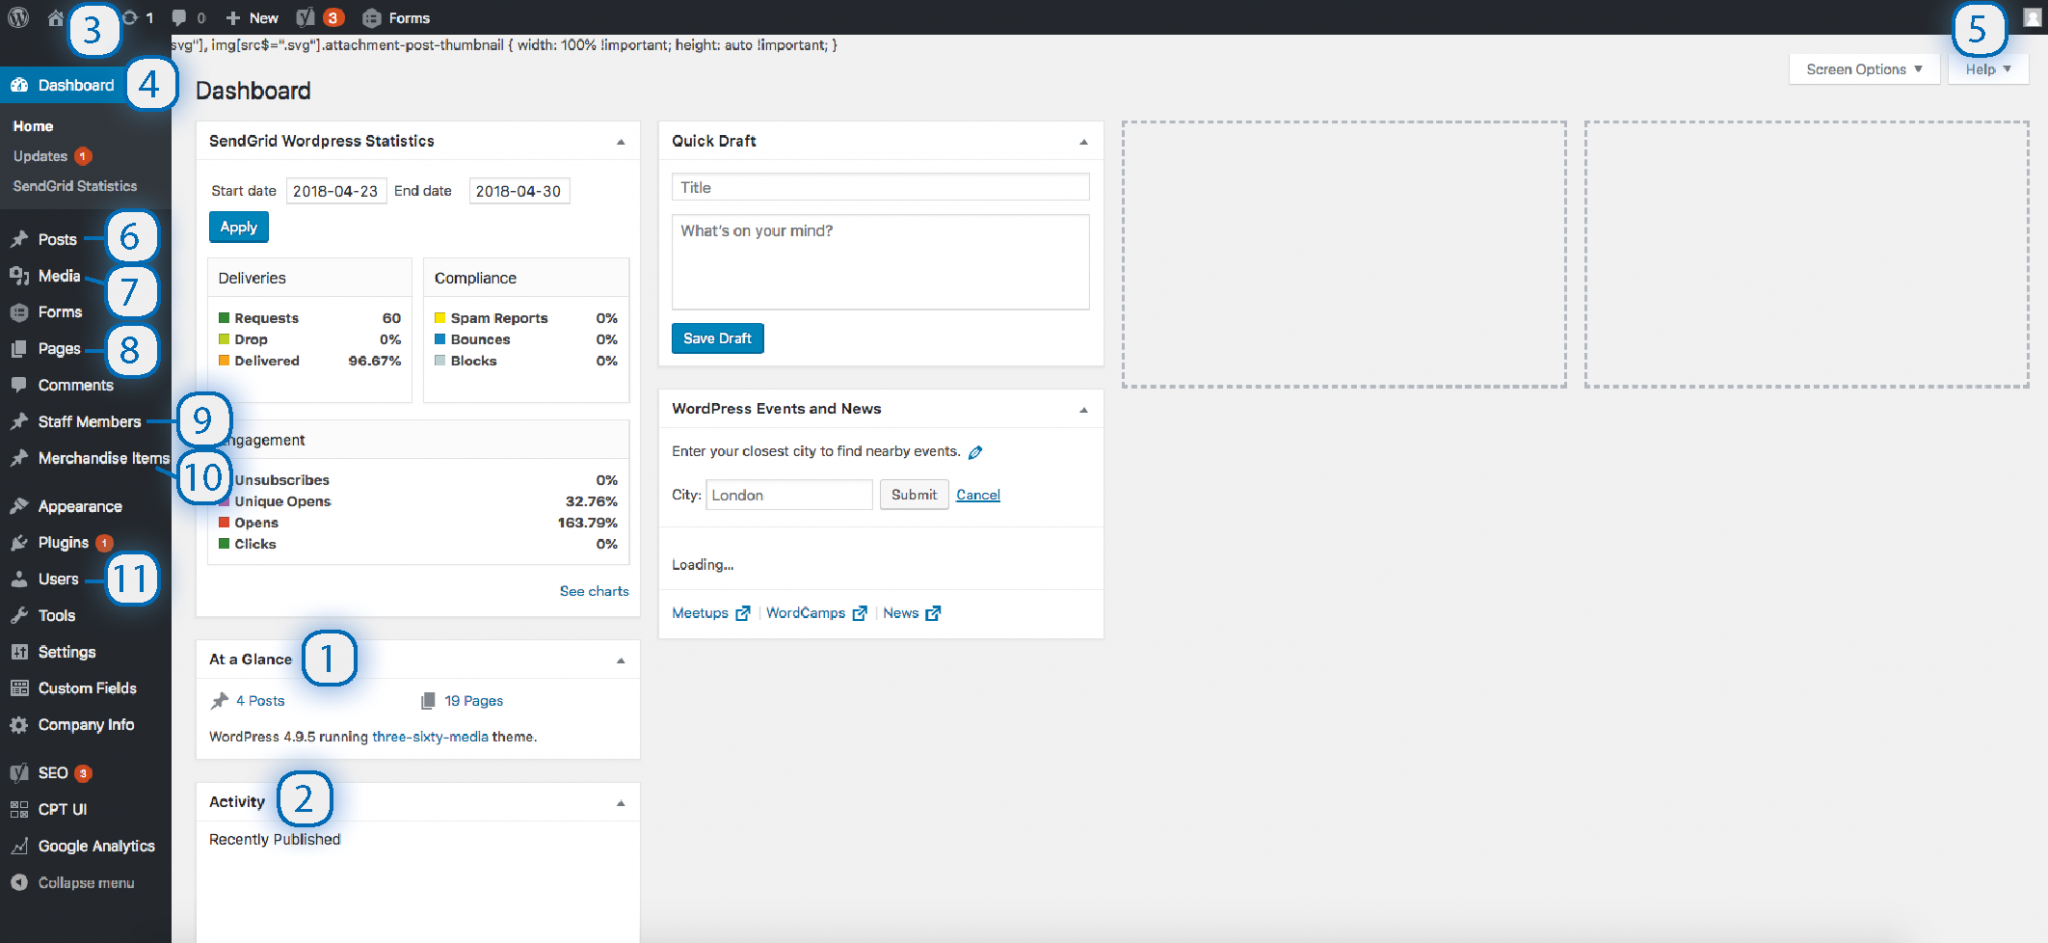
Task: Submit the city for nearby events
Action: tap(914, 495)
